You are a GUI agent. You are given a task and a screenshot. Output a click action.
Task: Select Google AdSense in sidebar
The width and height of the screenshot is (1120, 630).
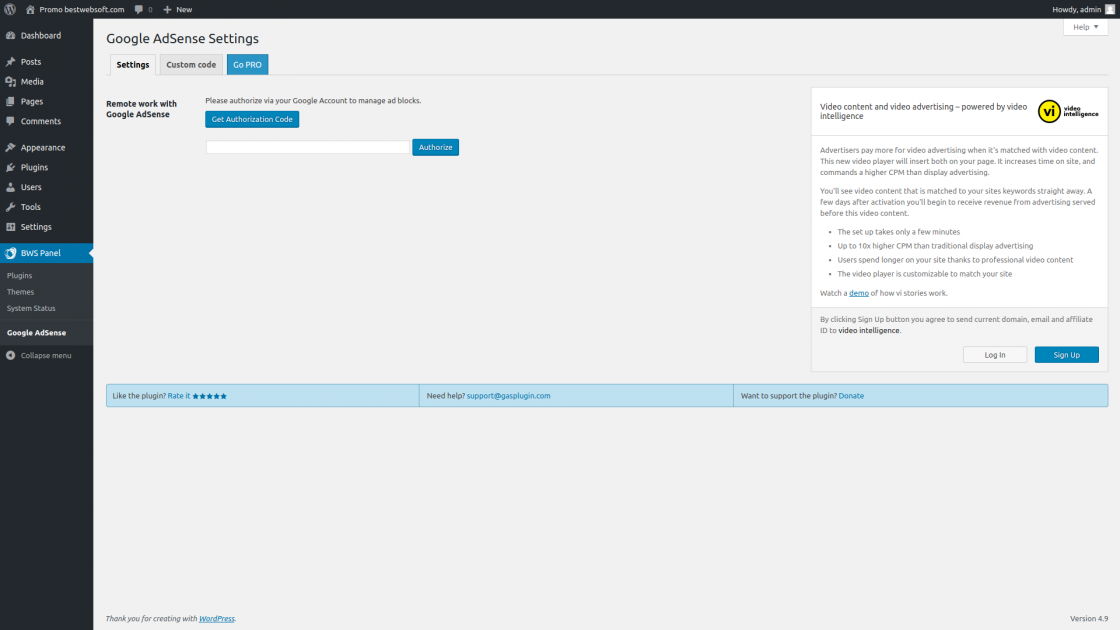tap(36, 333)
